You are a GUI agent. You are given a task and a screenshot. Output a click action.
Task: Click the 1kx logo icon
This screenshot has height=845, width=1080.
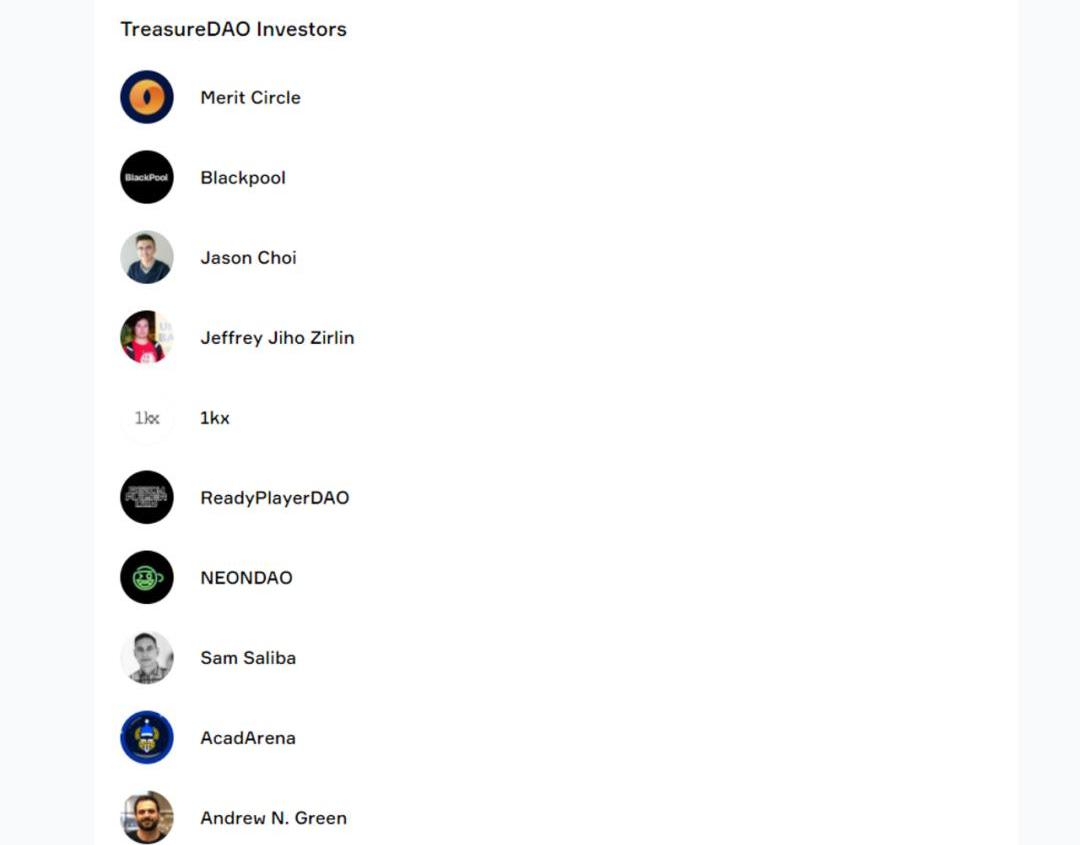coord(147,417)
